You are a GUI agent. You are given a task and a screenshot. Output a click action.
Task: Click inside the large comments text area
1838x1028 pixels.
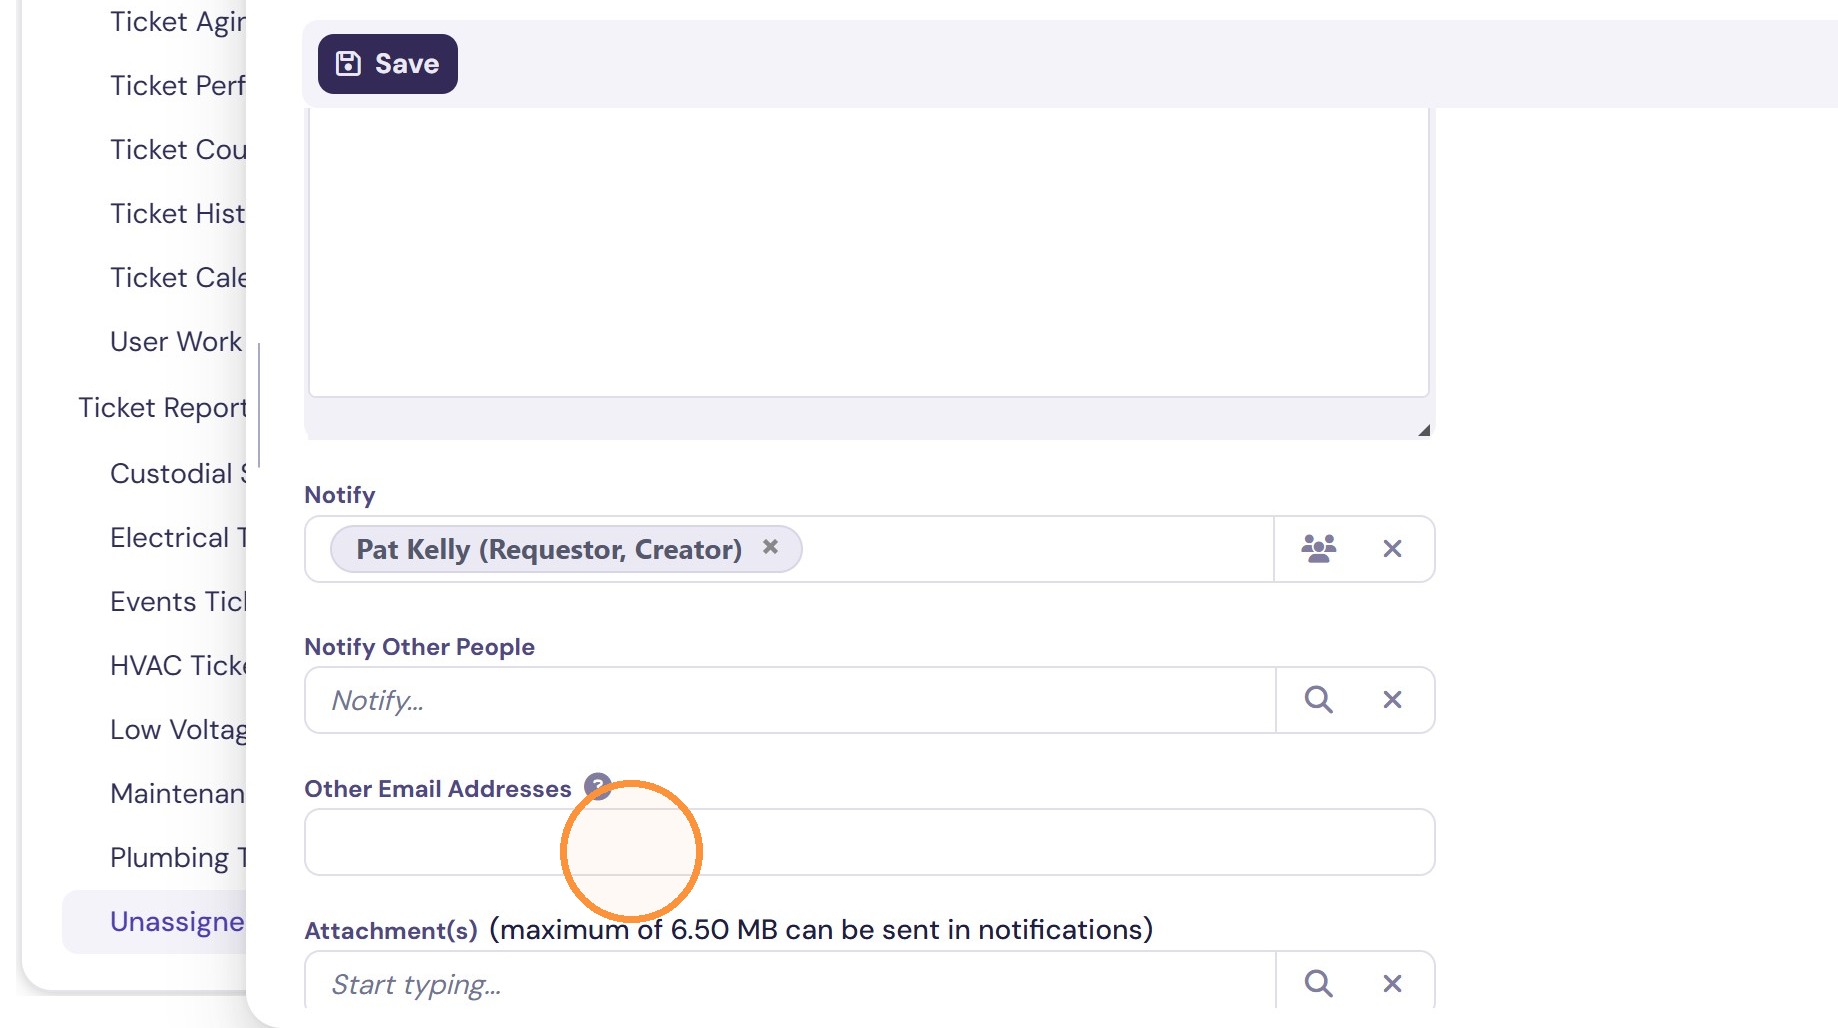868,252
